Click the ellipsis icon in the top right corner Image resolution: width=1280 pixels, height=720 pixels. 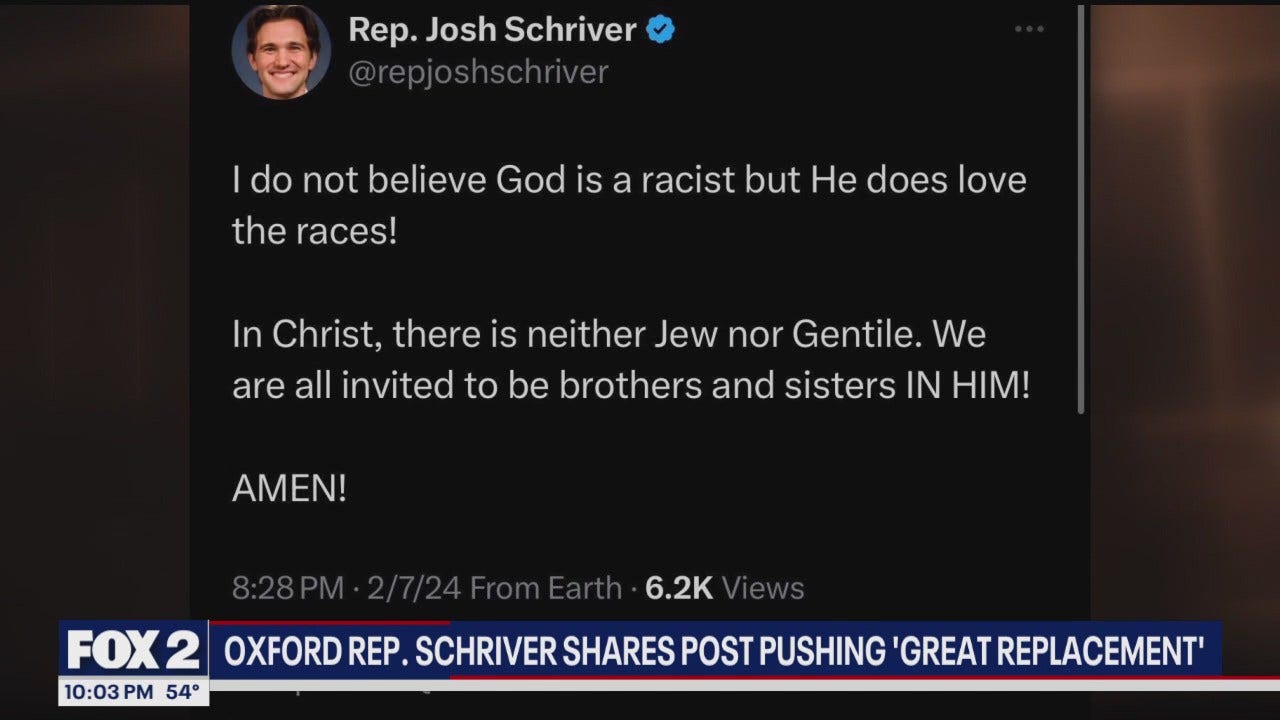[1028, 29]
